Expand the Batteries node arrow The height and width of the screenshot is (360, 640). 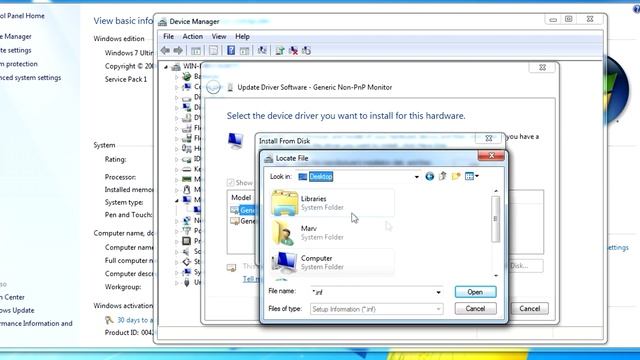point(177,76)
